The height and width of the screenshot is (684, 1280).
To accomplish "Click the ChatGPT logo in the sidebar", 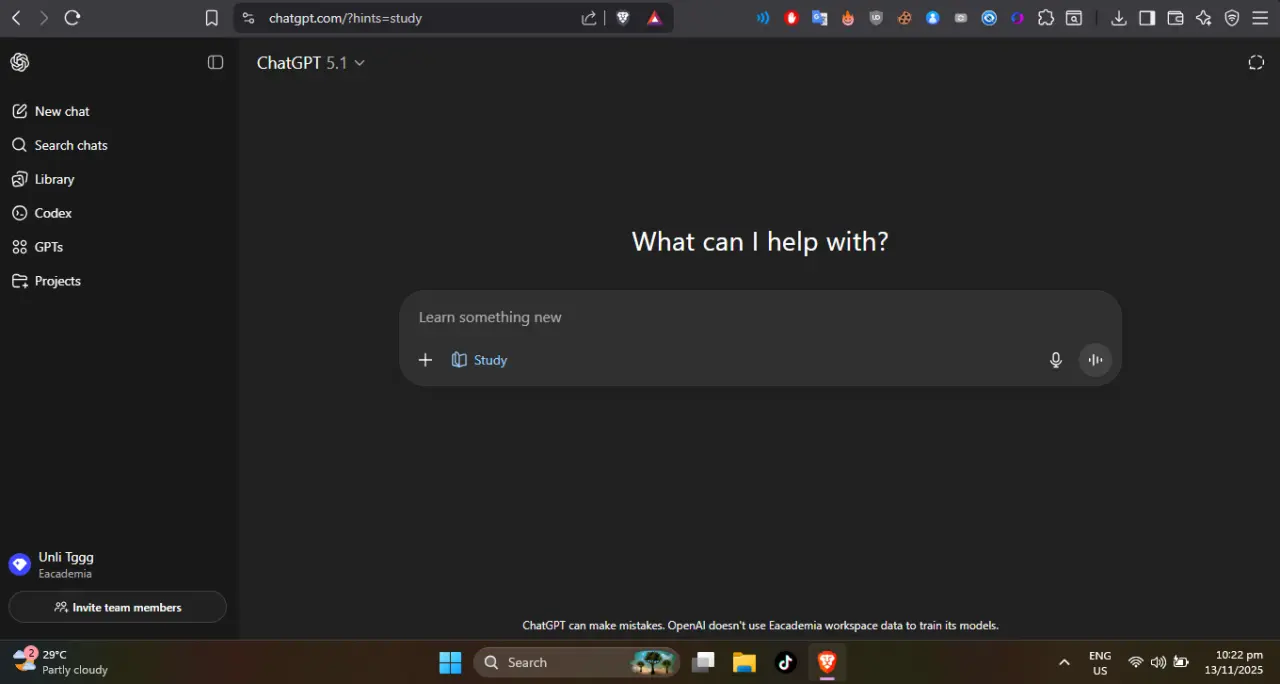I will tap(19, 62).
